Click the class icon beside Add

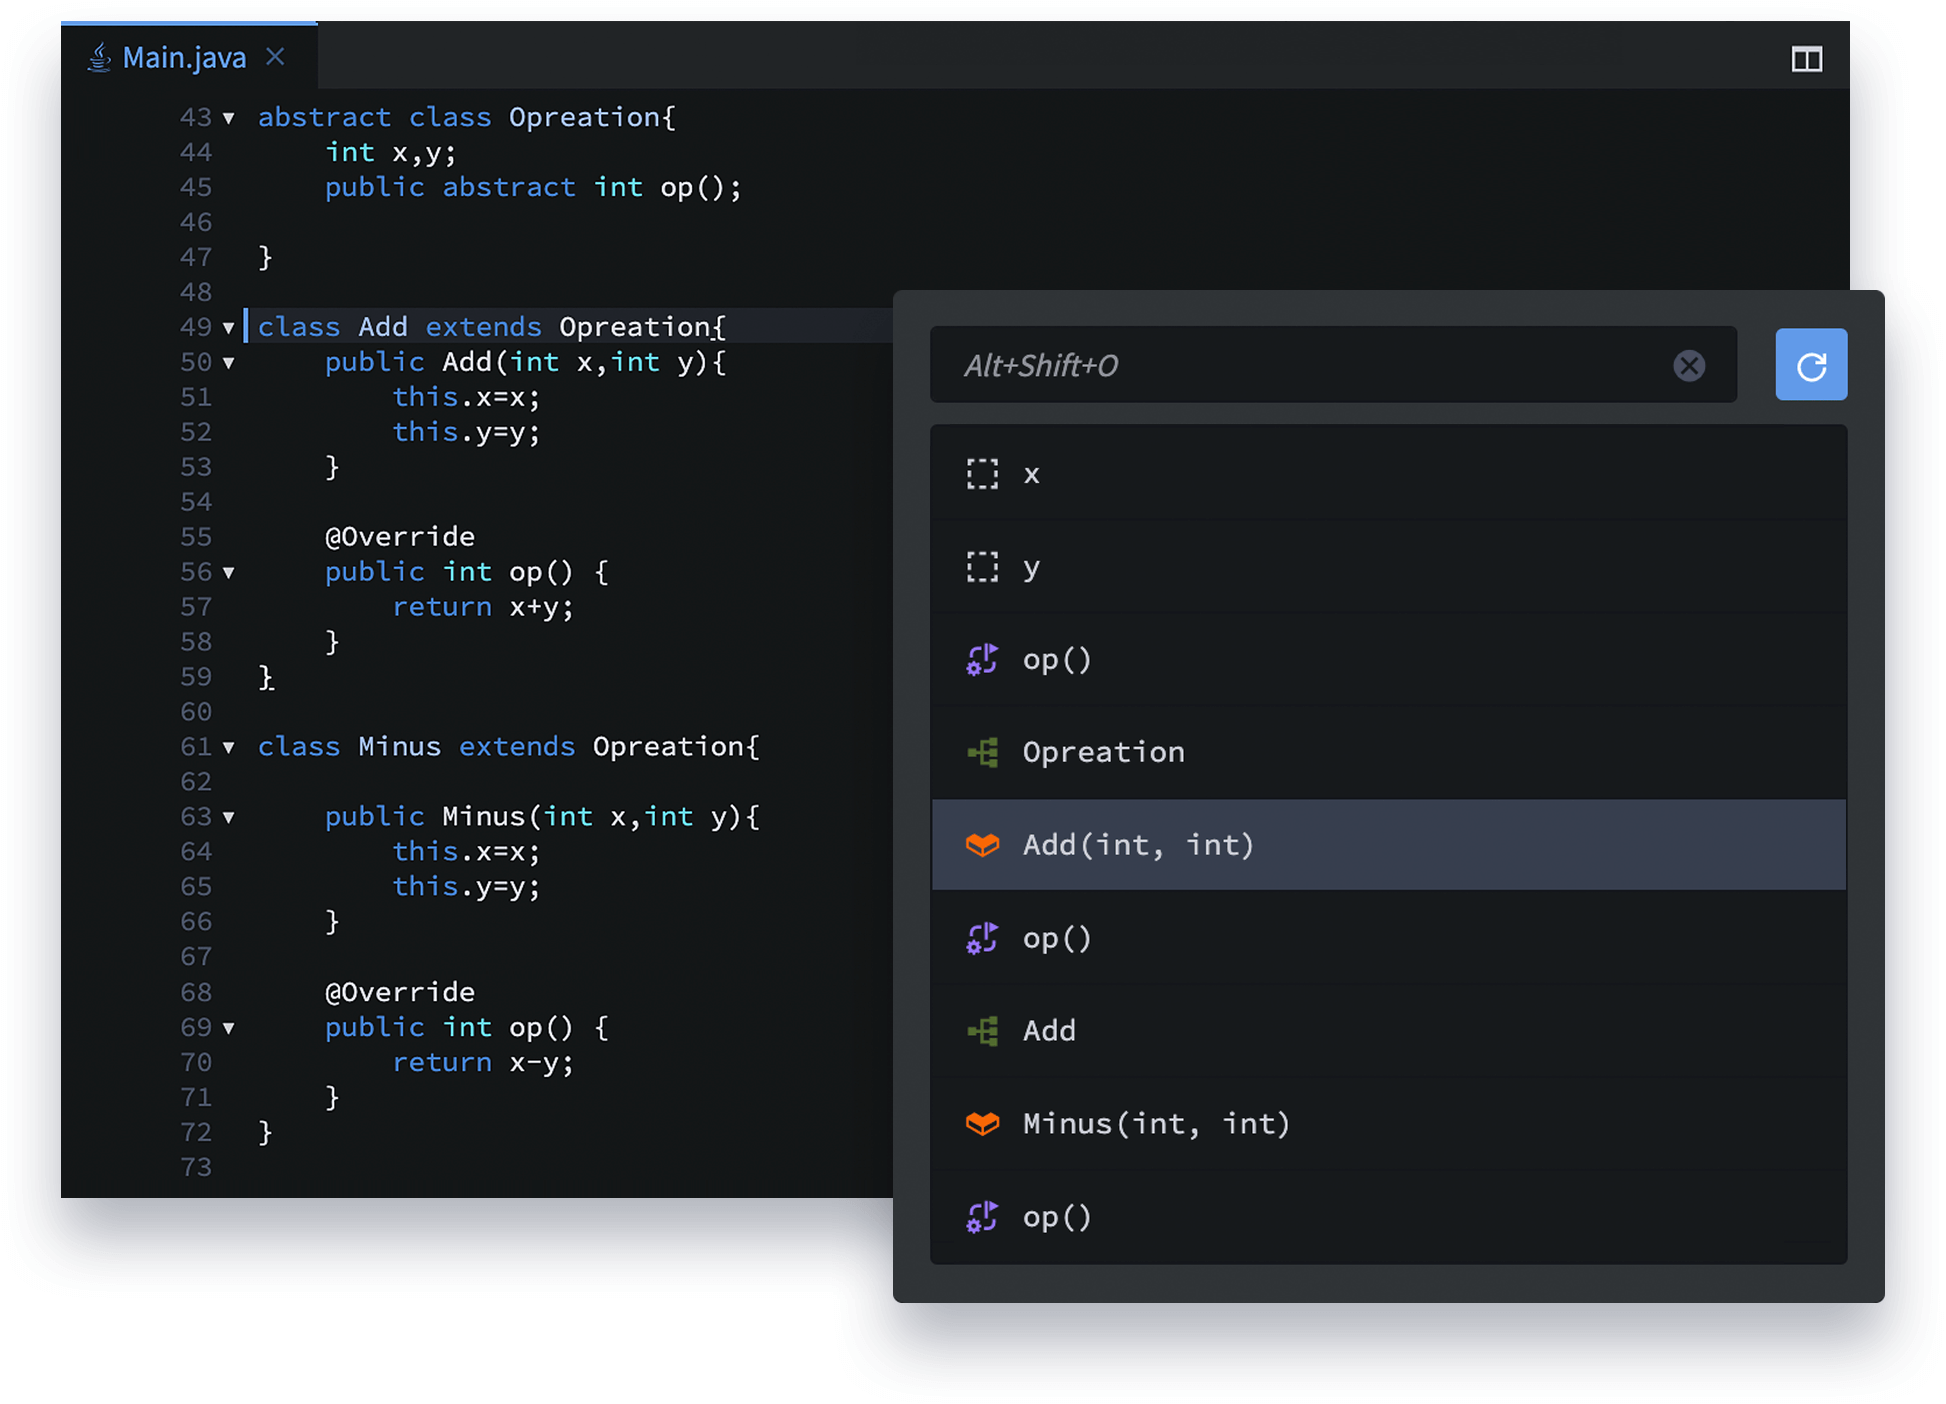(982, 1031)
